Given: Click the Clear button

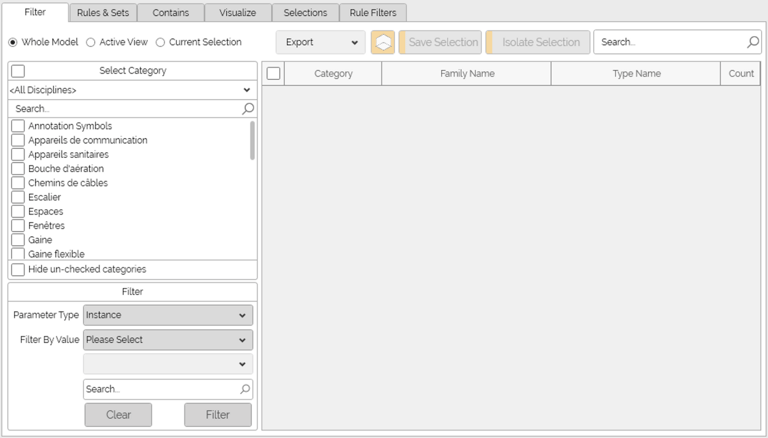Looking at the screenshot, I should (118, 415).
